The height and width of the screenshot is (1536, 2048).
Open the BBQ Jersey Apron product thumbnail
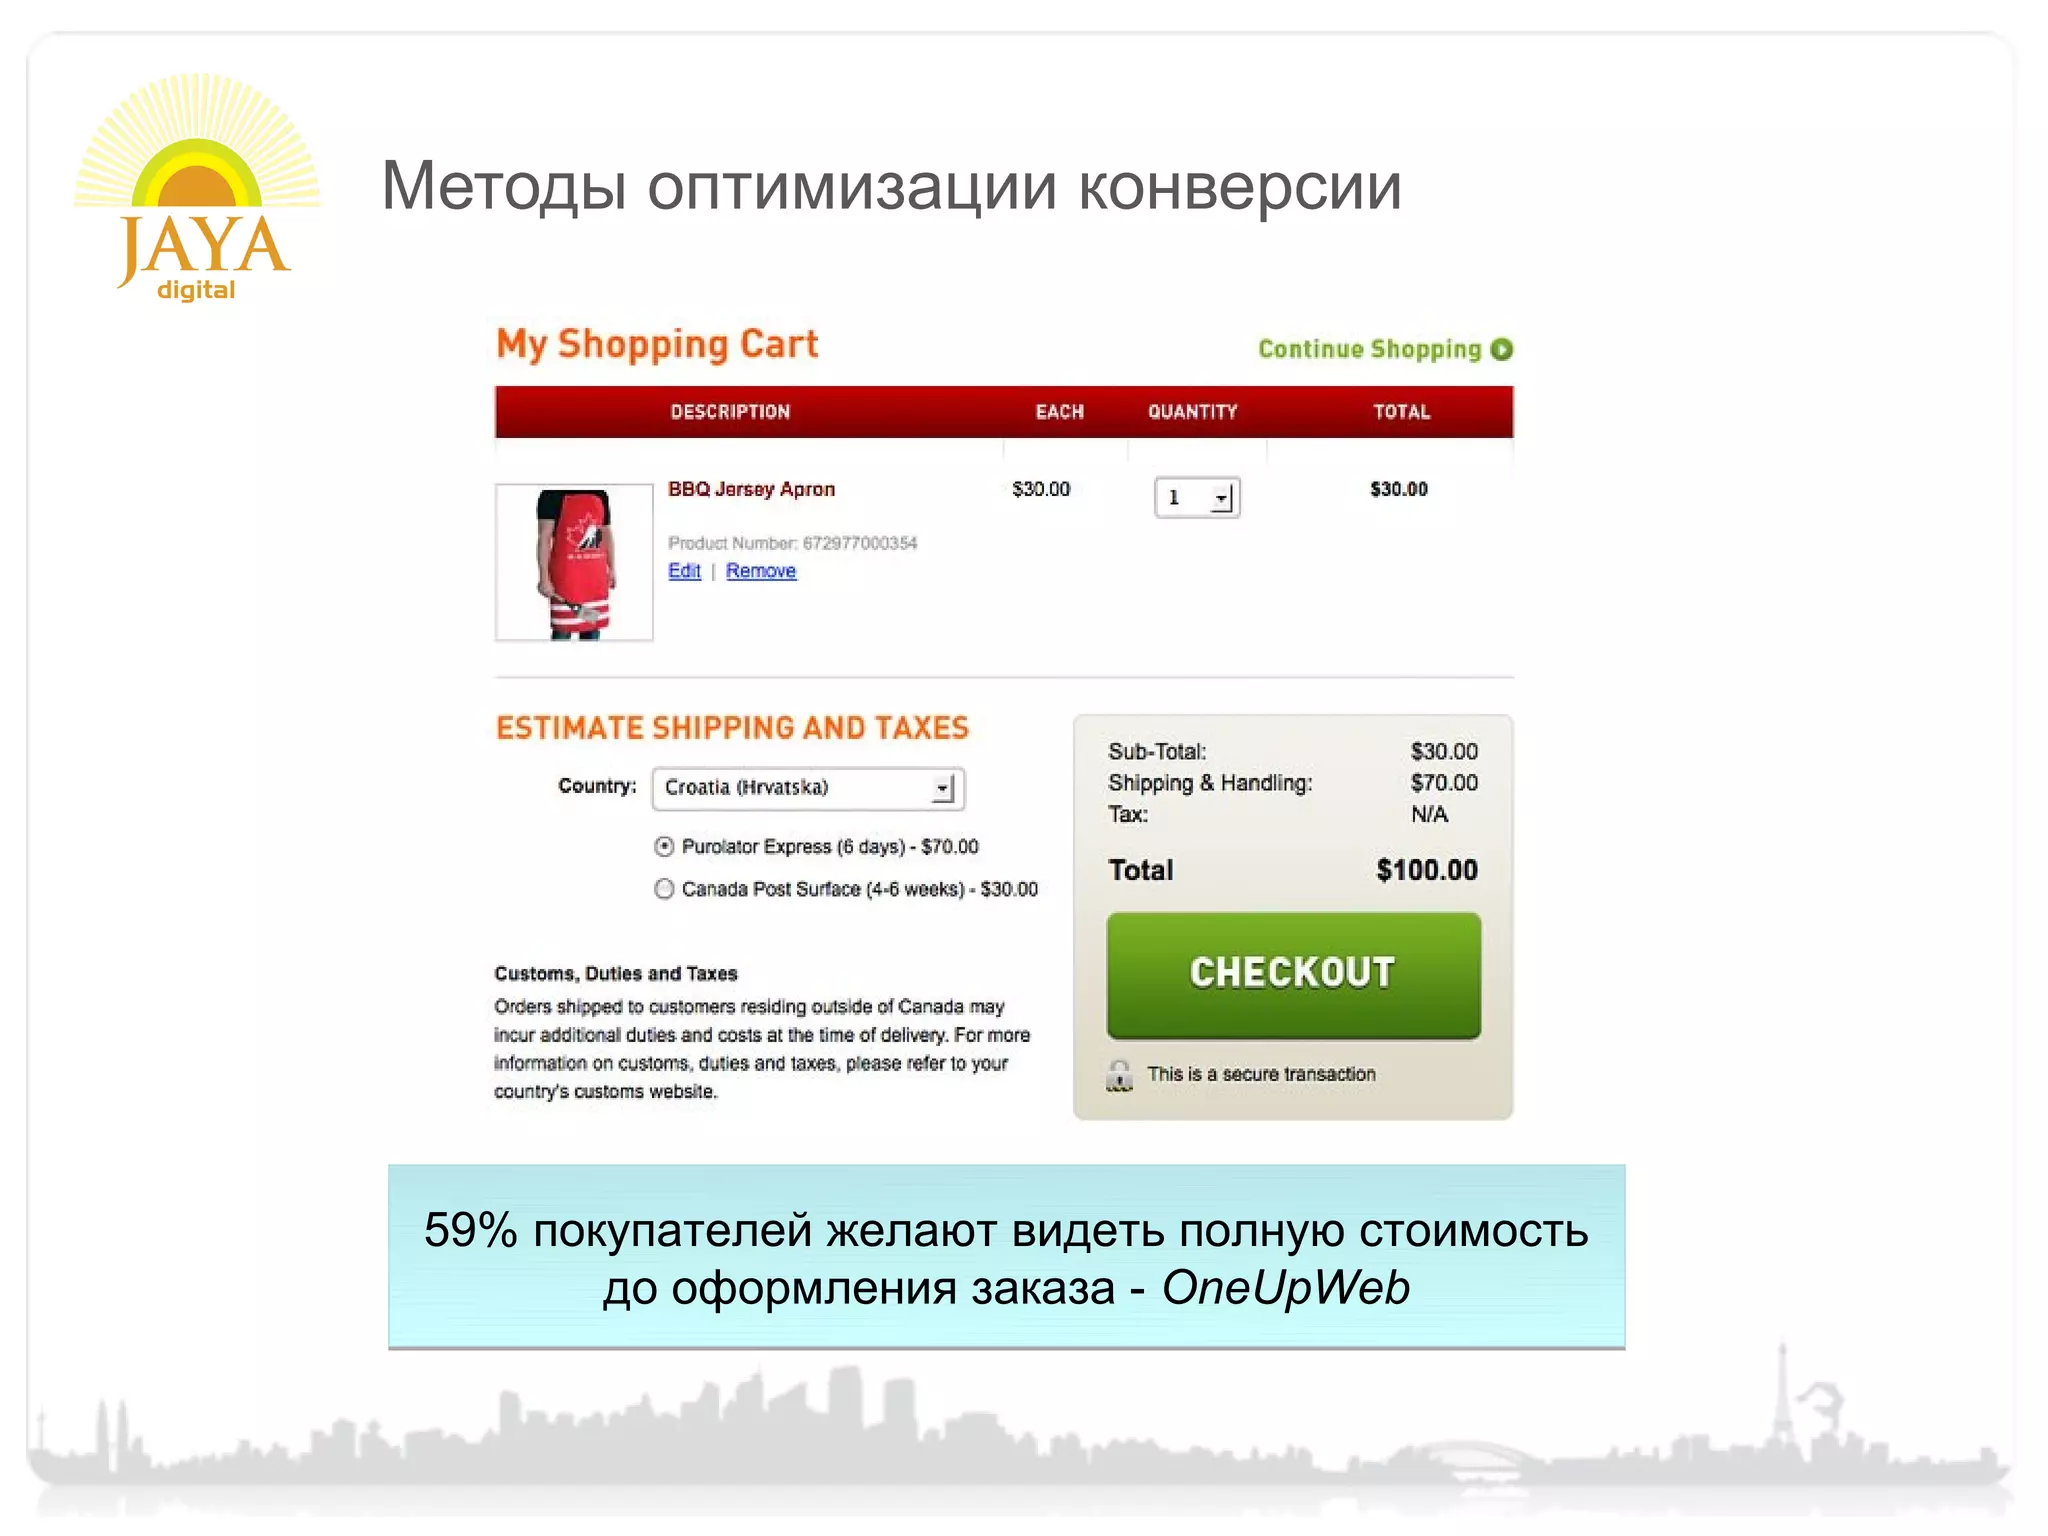(574, 562)
